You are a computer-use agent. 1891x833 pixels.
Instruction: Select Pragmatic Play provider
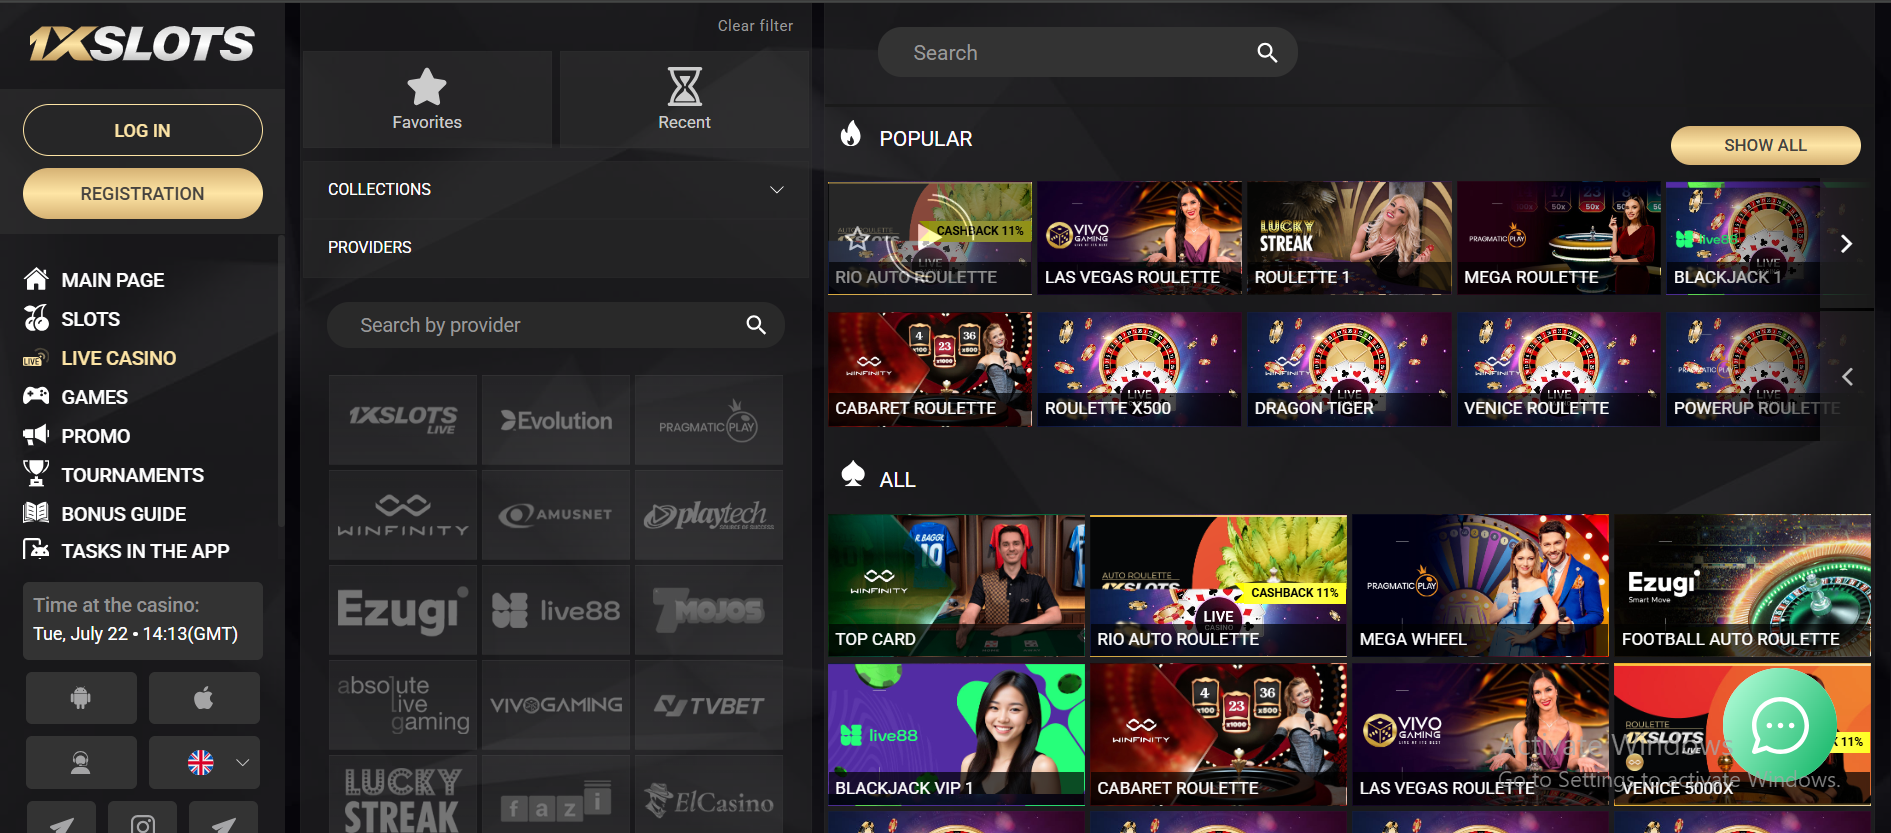tap(709, 420)
